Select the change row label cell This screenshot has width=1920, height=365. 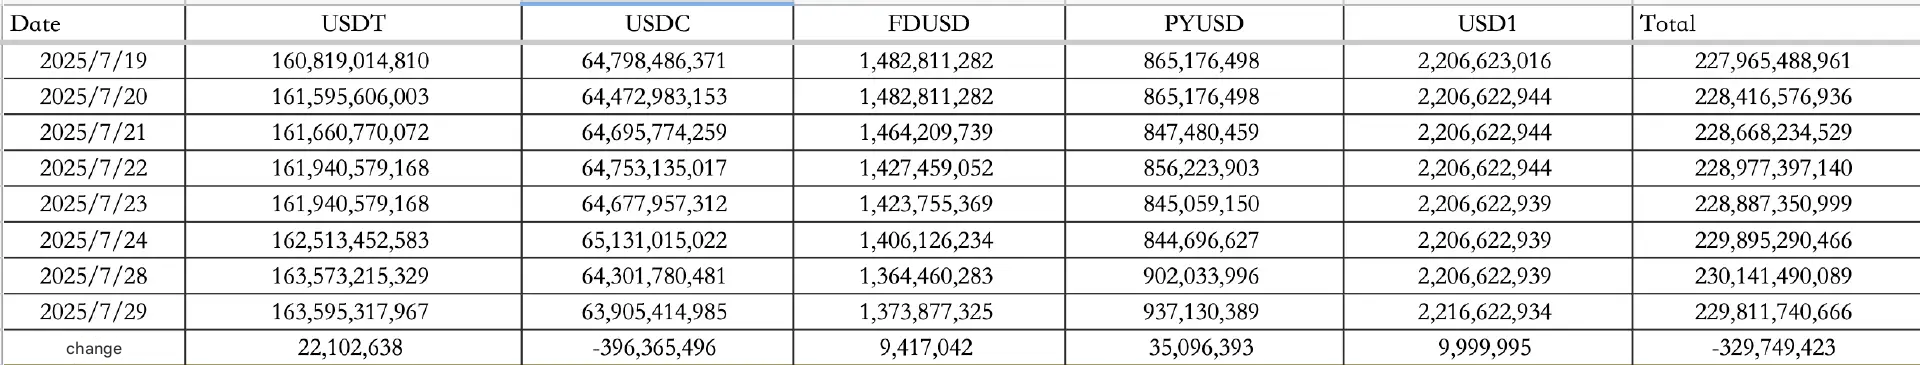click(93, 348)
